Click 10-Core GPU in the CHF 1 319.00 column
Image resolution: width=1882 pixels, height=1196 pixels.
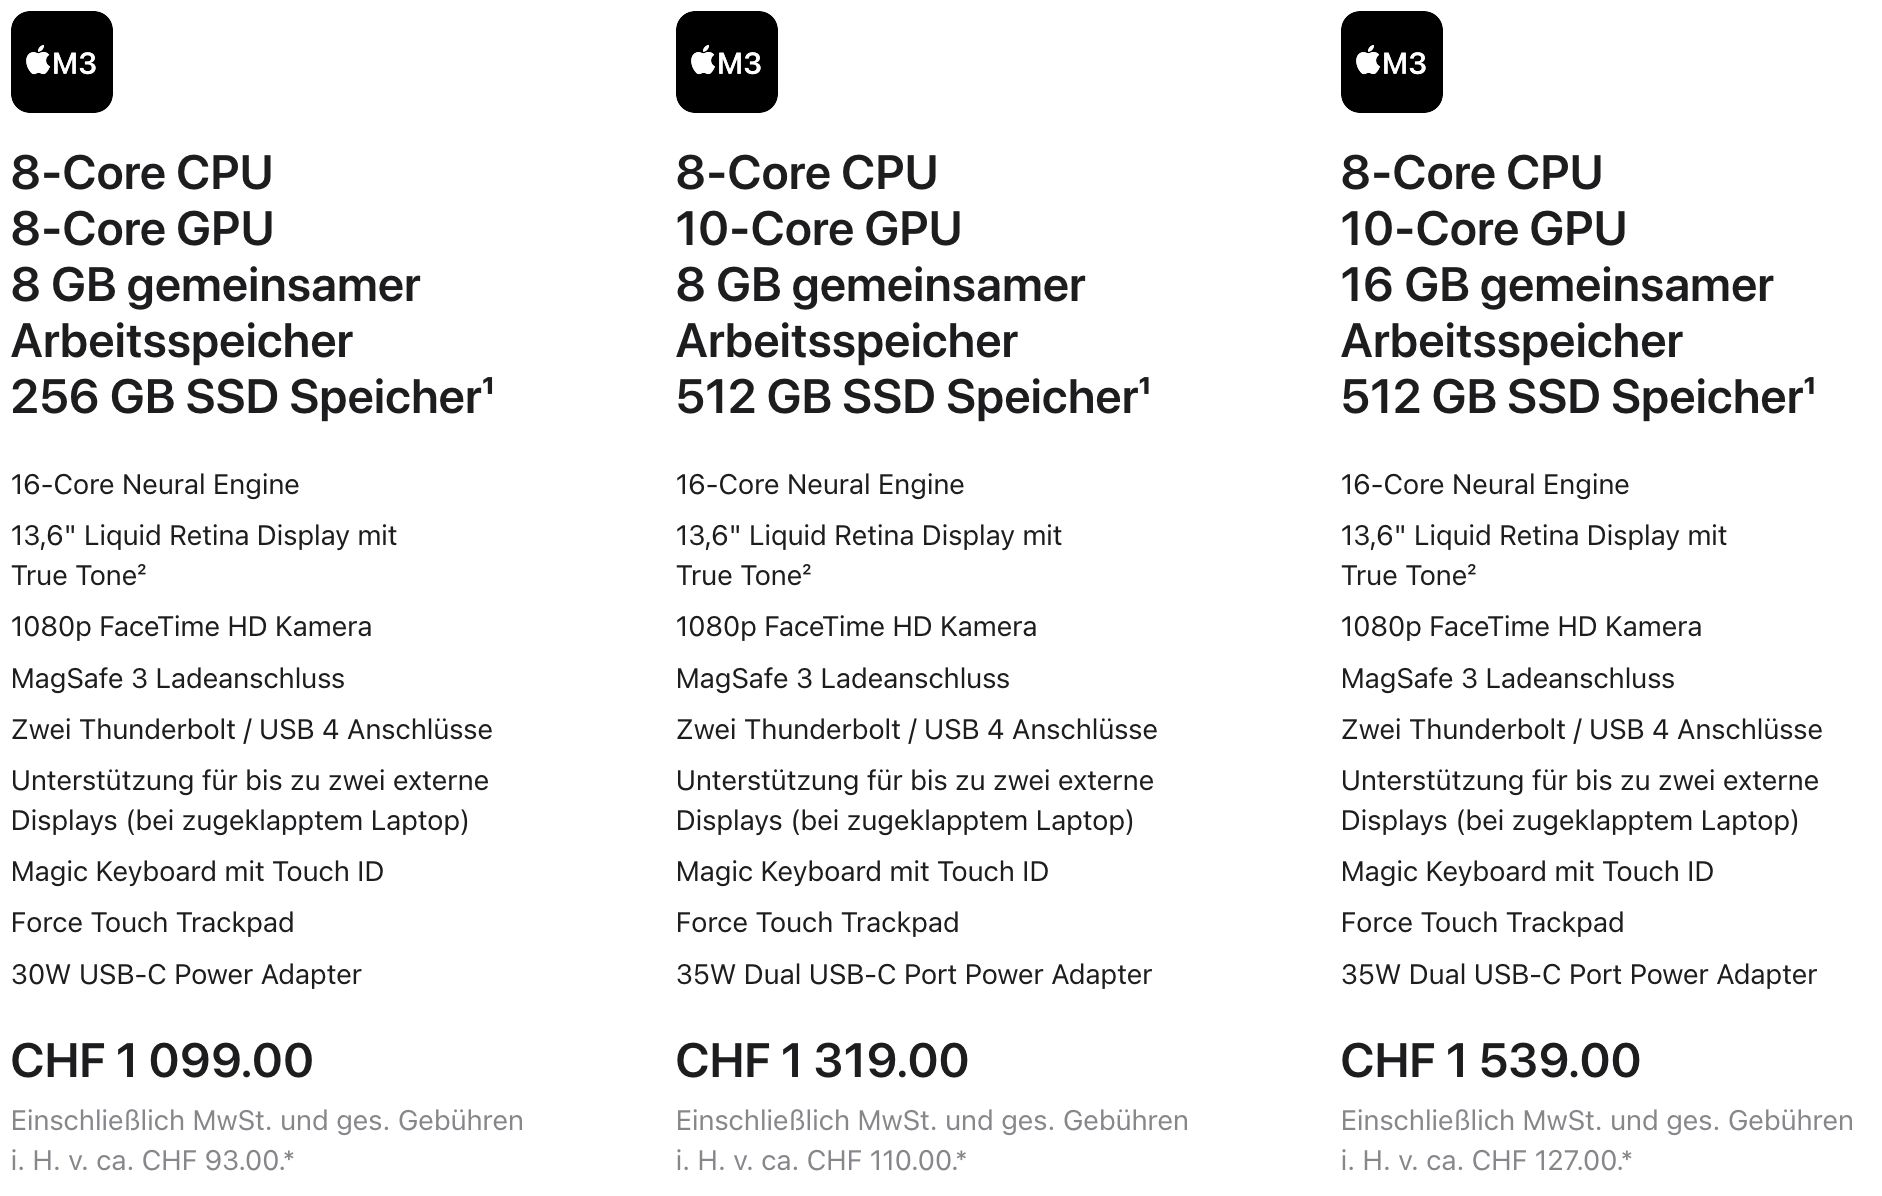818,229
